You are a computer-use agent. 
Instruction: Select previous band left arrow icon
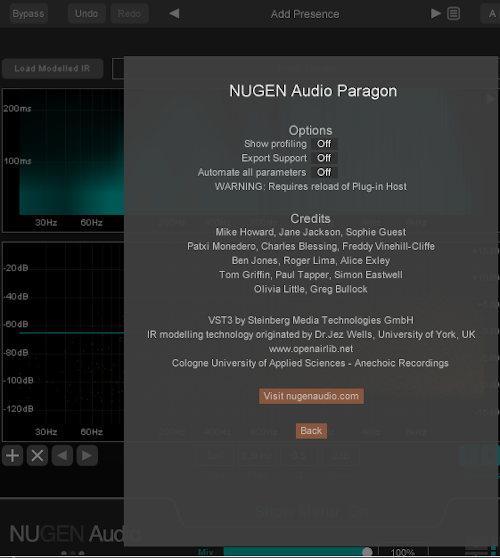pos(62,456)
